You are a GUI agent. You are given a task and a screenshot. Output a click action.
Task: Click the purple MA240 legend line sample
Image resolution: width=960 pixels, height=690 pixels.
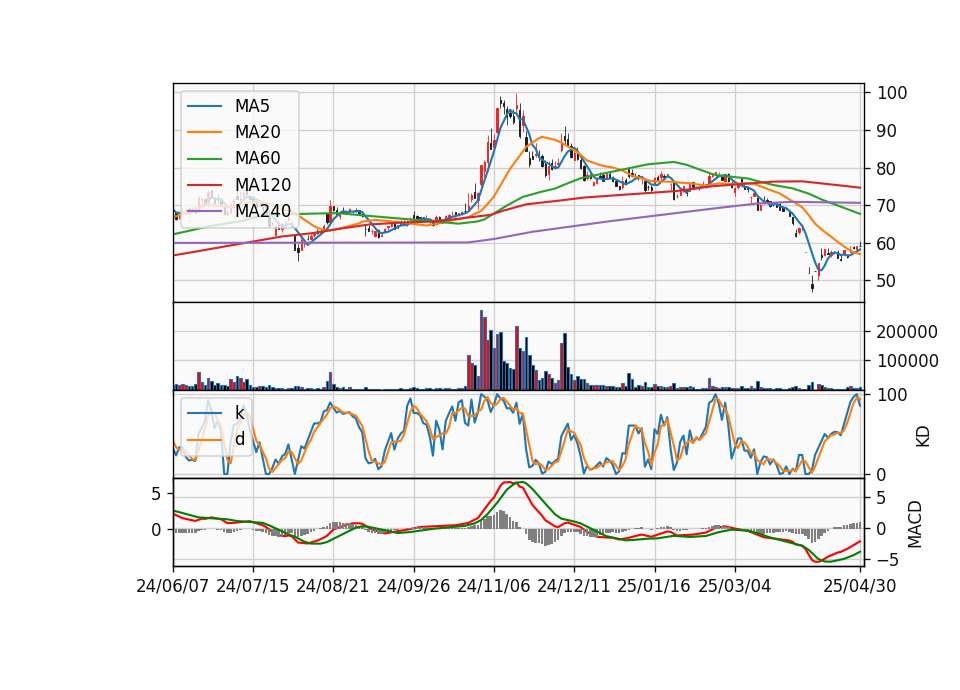(204, 211)
